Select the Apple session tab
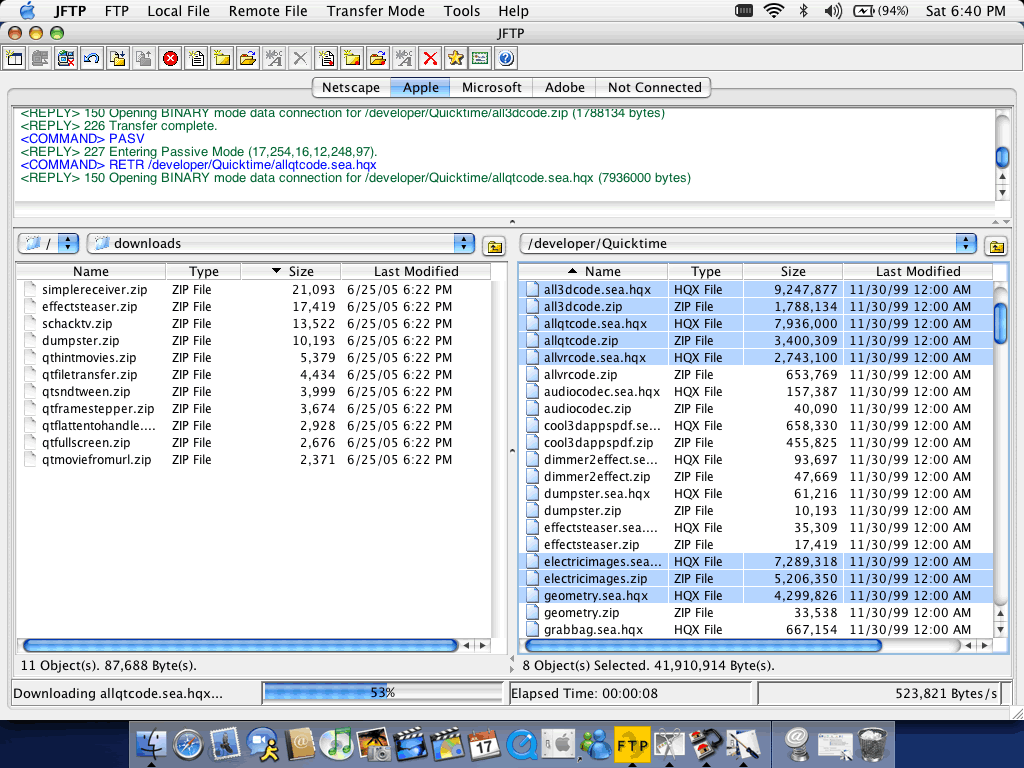This screenshot has height=768, width=1024. coord(421,88)
